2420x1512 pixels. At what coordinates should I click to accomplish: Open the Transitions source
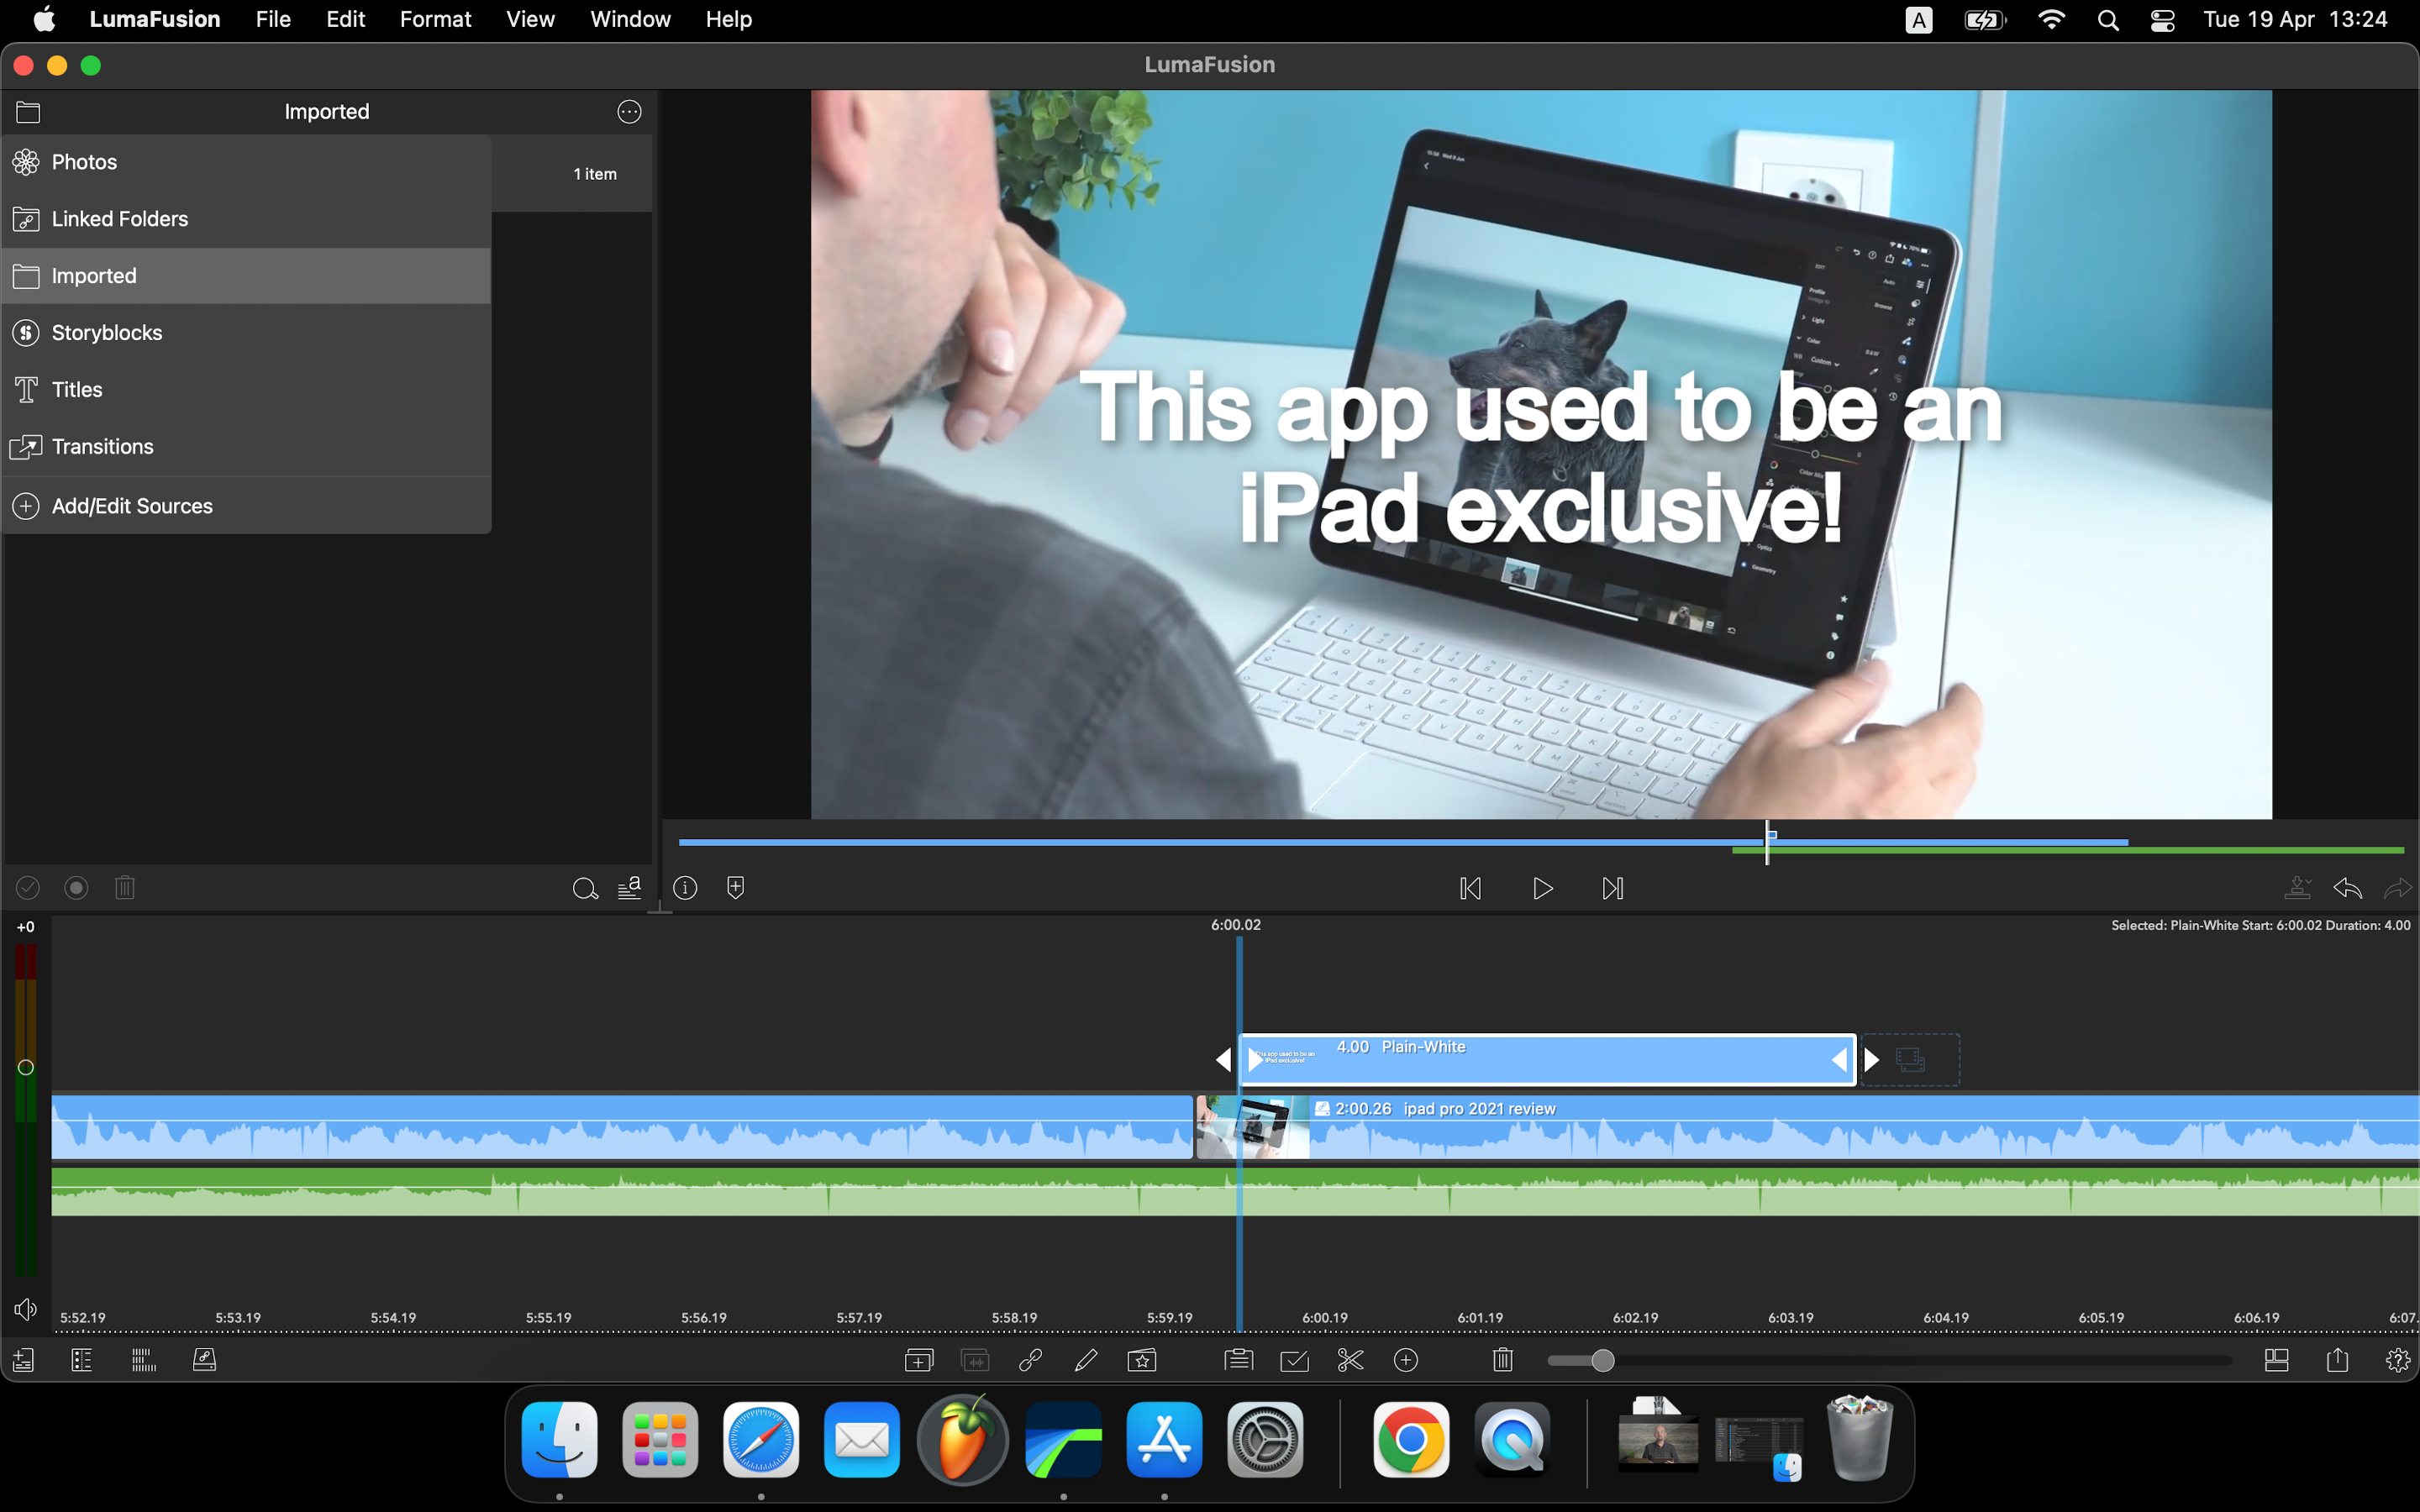pos(246,447)
